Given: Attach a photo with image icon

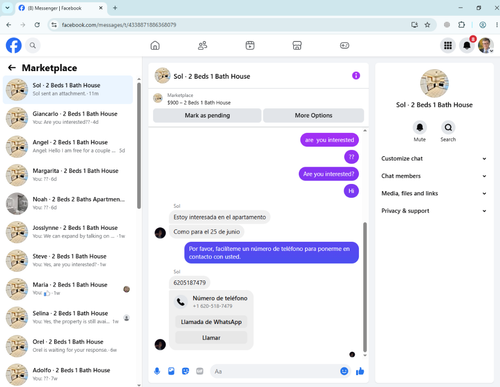Looking at the screenshot, I should tap(171, 371).
